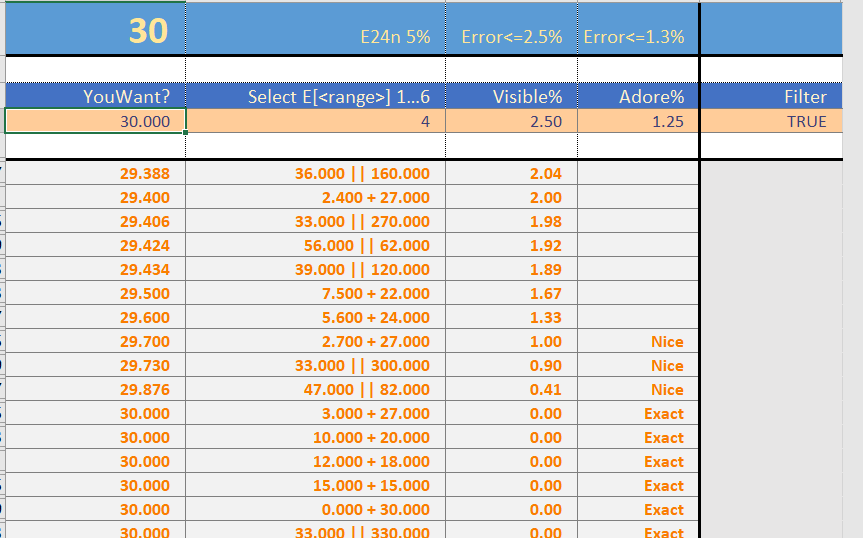Select the 1.33 percent cell
The image size is (863, 538).
pos(511,317)
